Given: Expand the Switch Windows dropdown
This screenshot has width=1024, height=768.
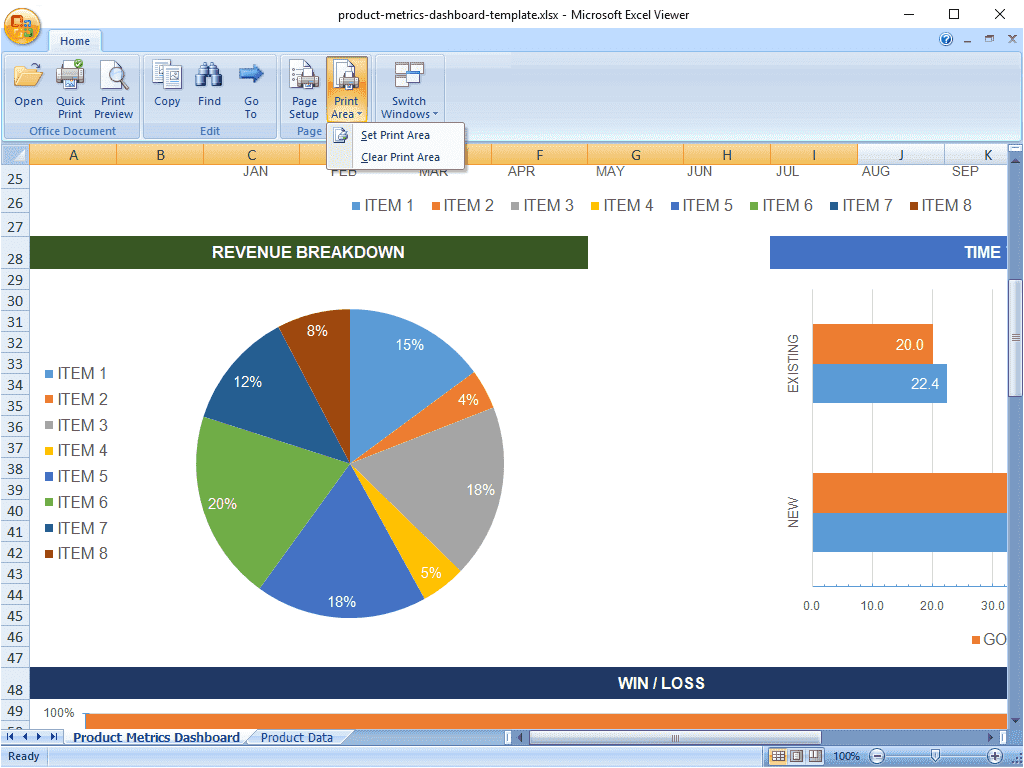Looking at the screenshot, I should 409,114.
